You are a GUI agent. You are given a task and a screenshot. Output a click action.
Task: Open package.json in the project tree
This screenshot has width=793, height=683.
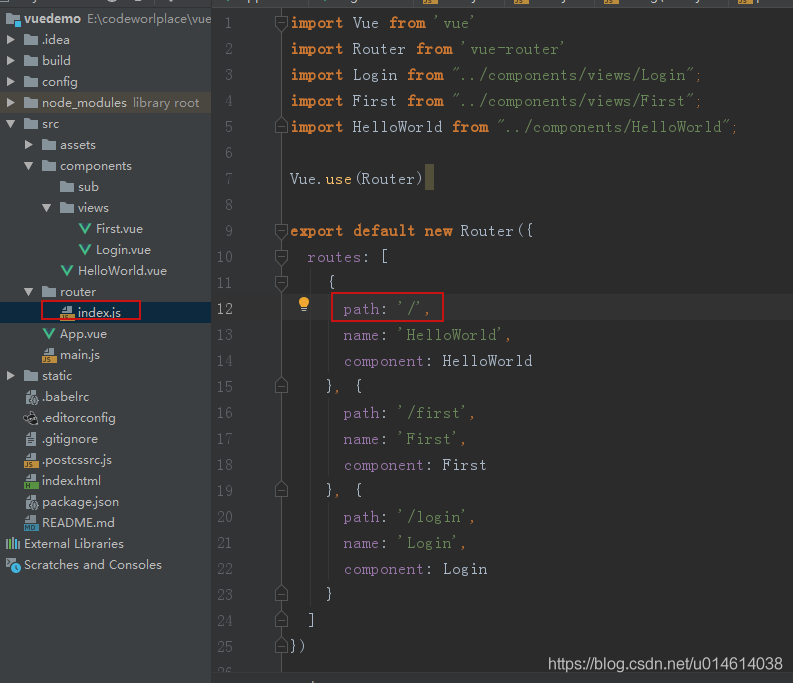pos(80,502)
